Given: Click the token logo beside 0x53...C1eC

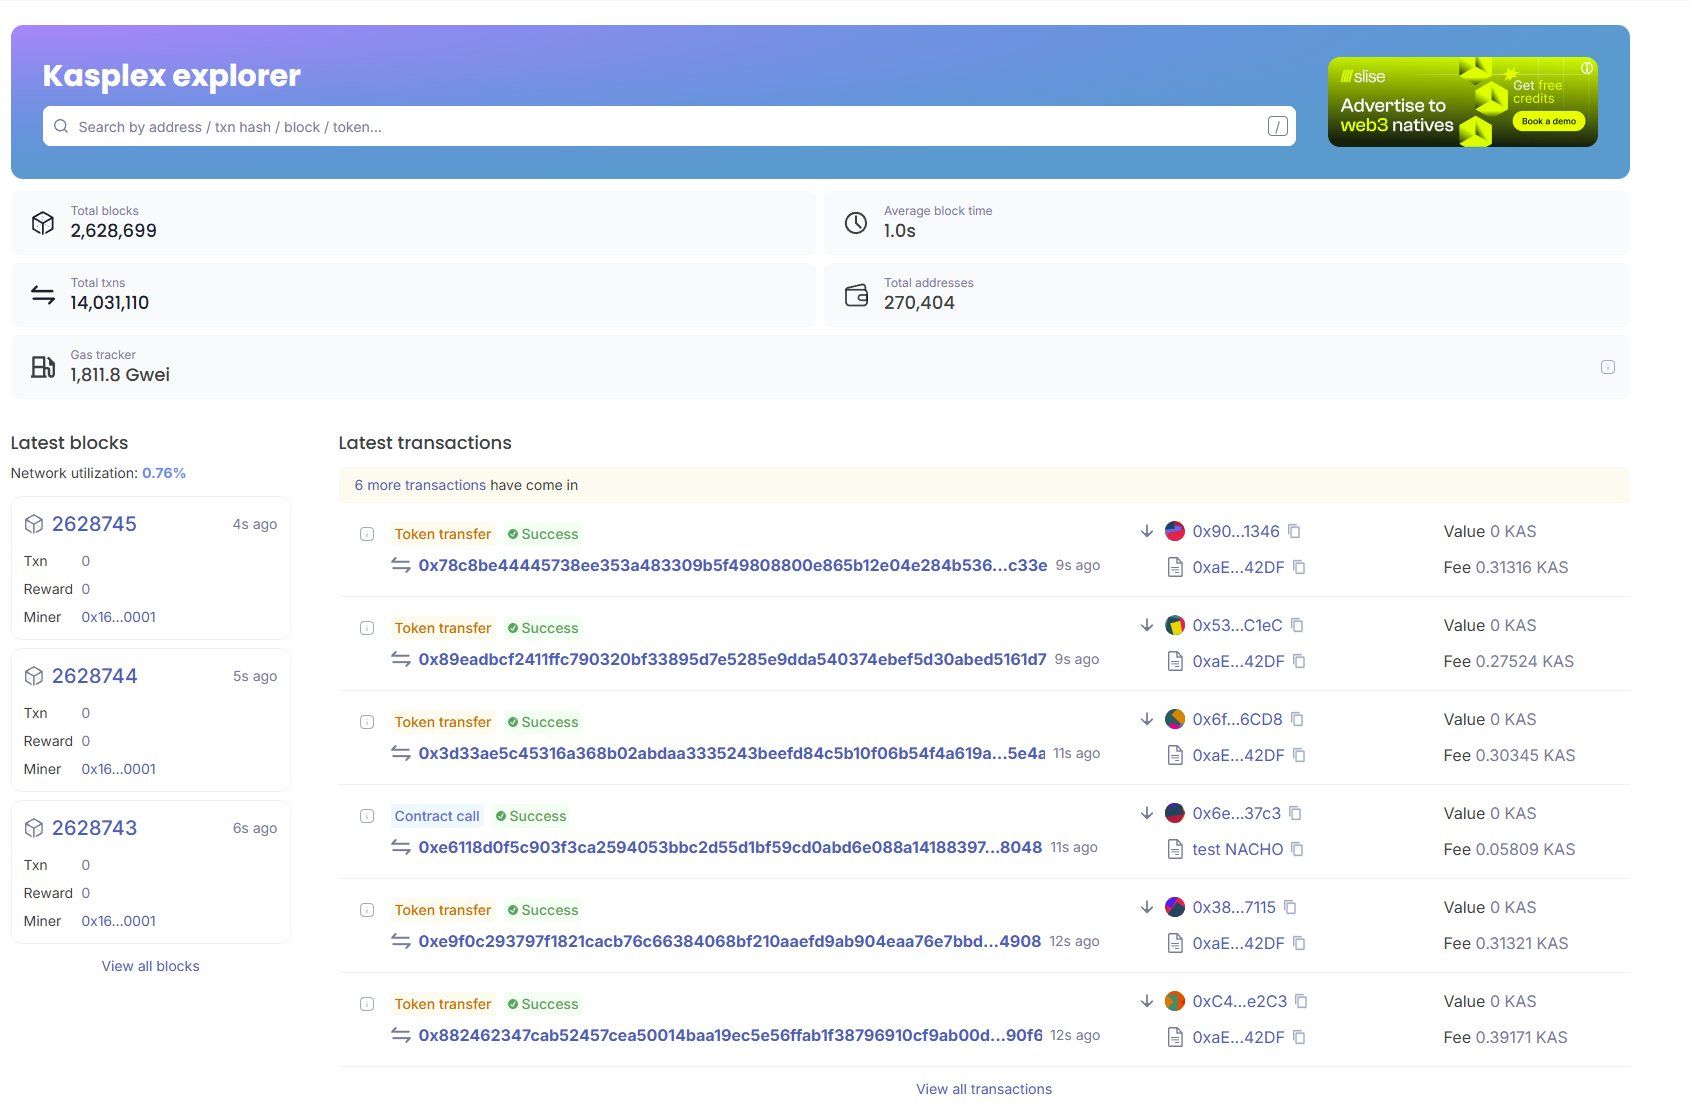Looking at the screenshot, I should [1173, 624].
